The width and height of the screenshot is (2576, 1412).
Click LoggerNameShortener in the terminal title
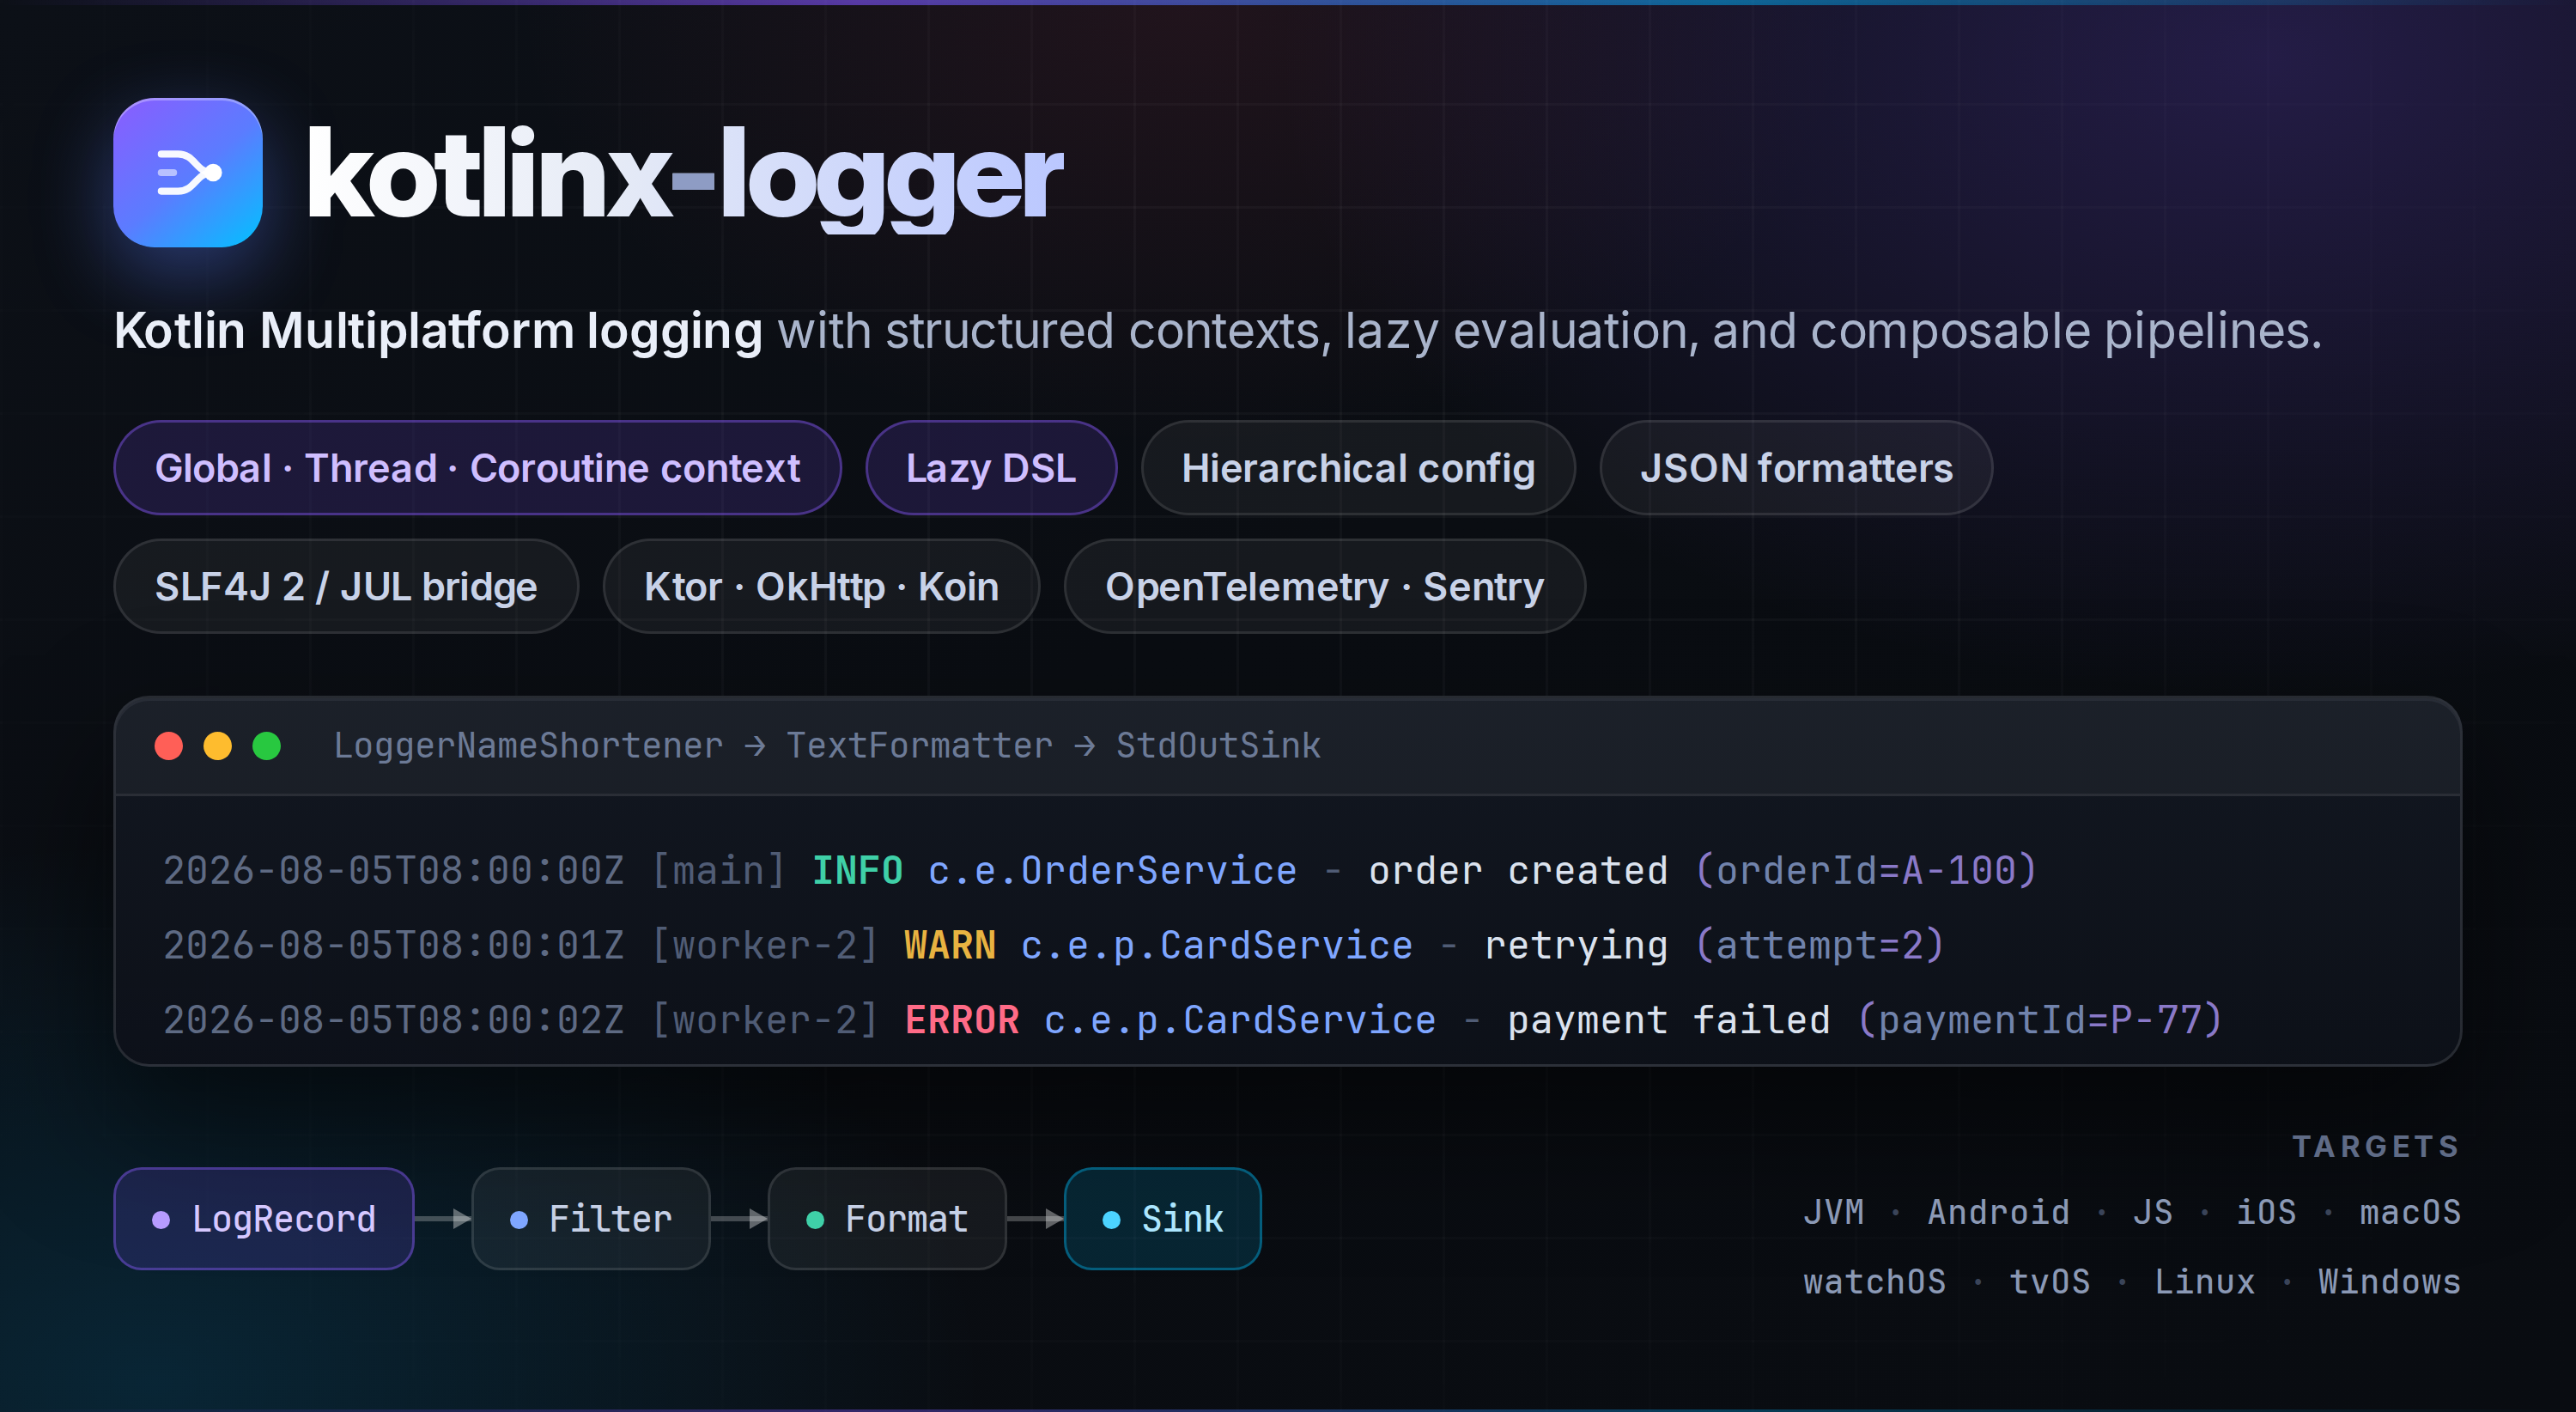pyautogui.click(x=528, y=746)
